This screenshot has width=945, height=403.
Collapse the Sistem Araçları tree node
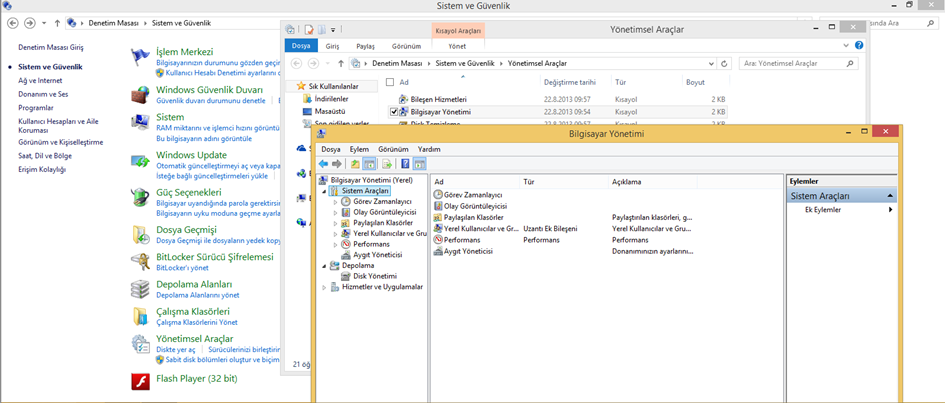point(324,192)
